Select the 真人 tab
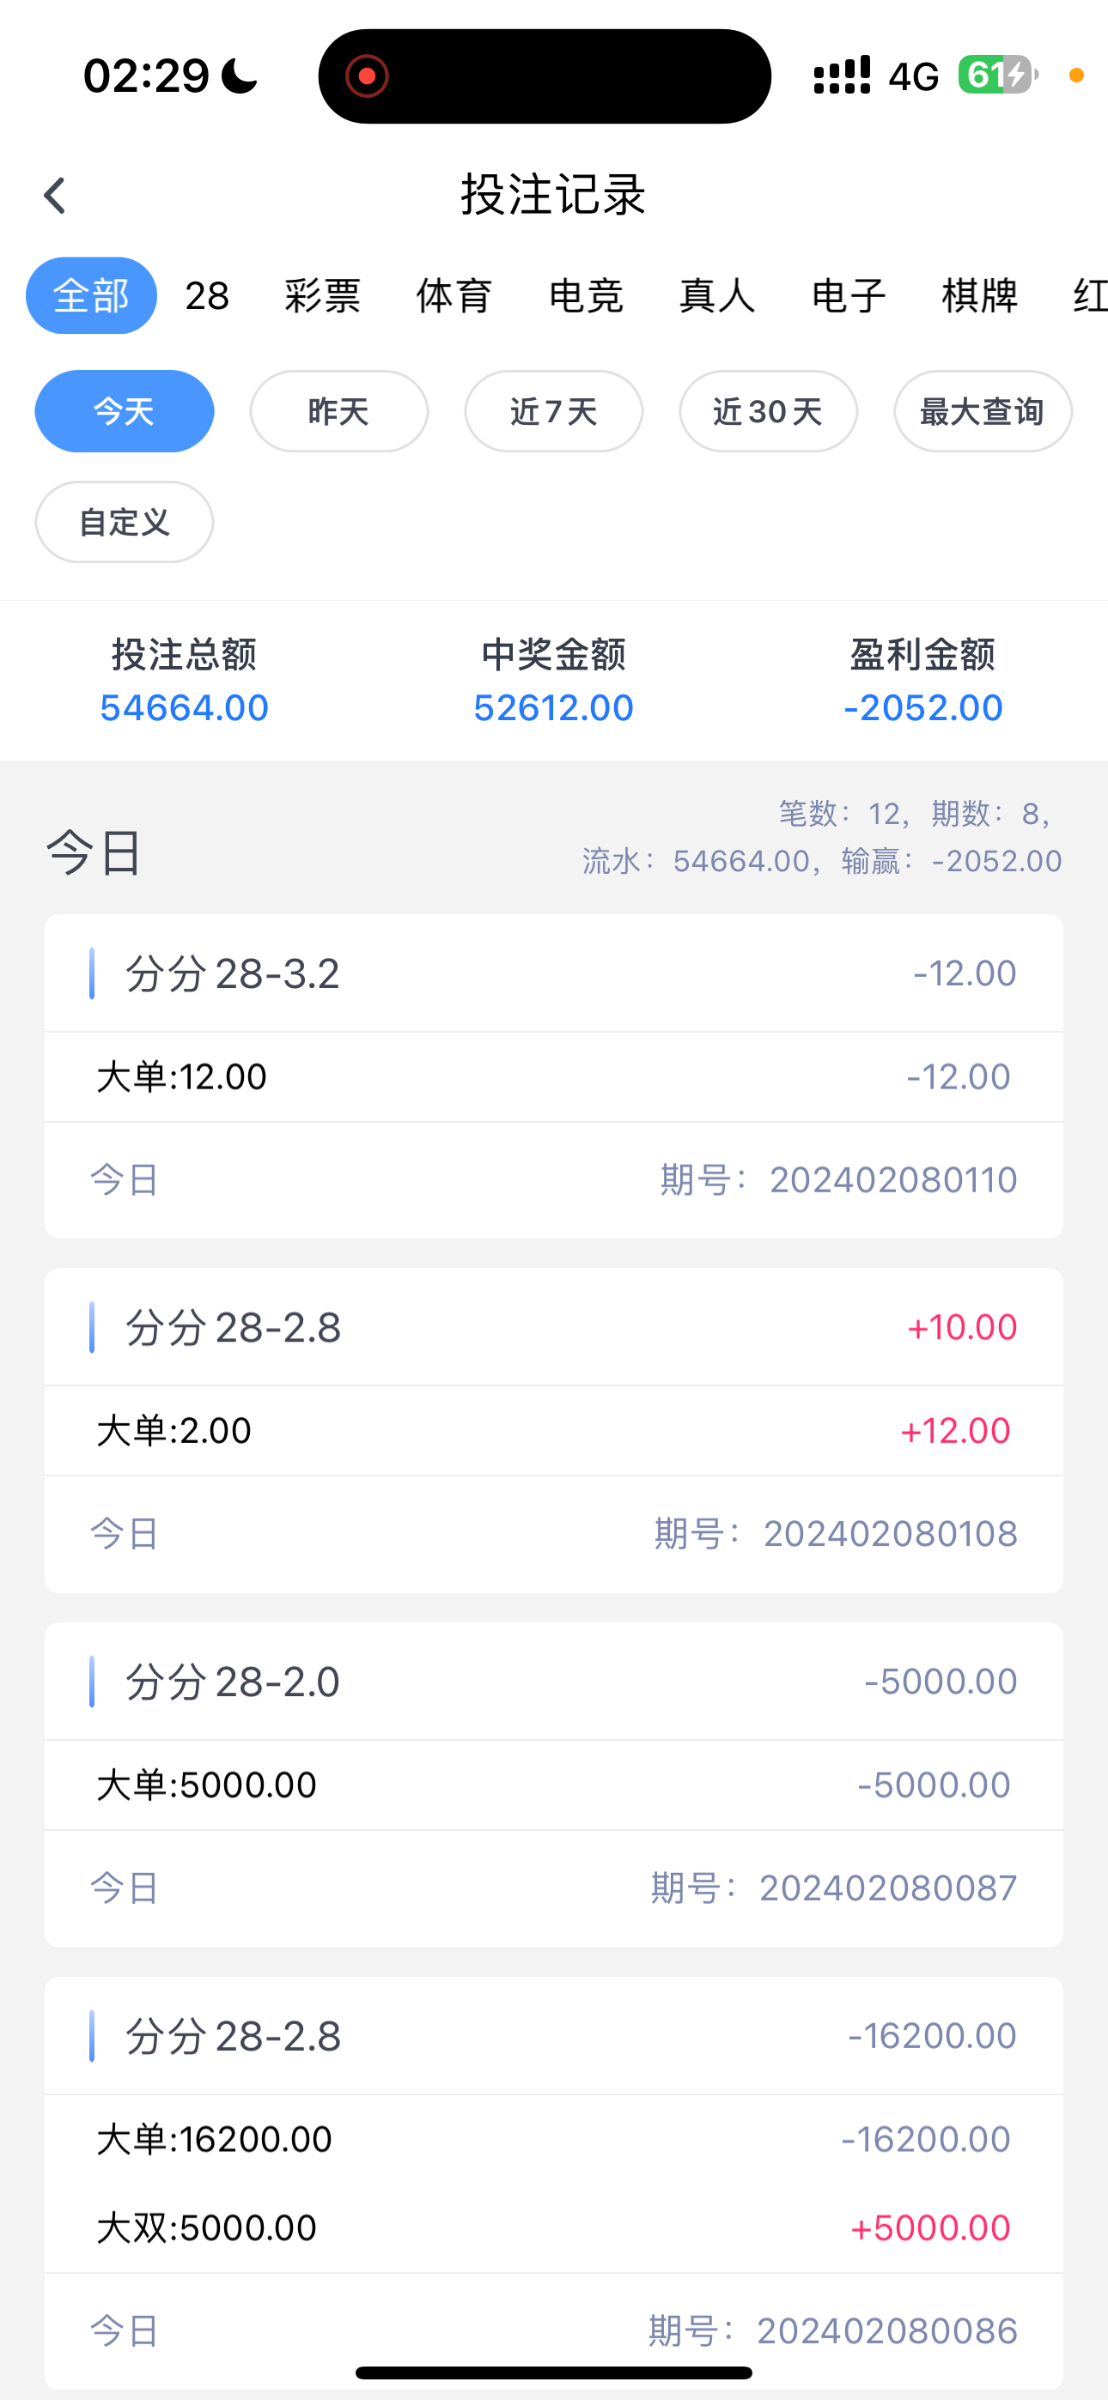 pyautogui.click(x=717, y=296)
